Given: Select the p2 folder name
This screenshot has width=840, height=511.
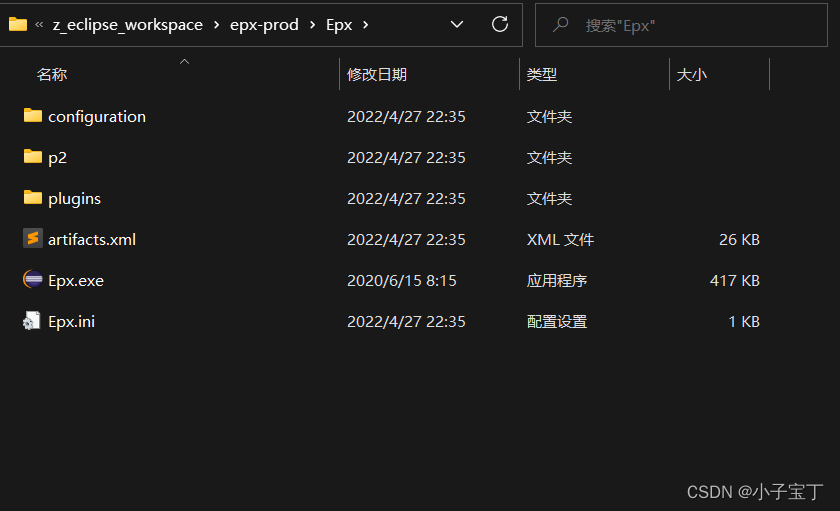Looking at the screenshot, I should tap(57, 157).
